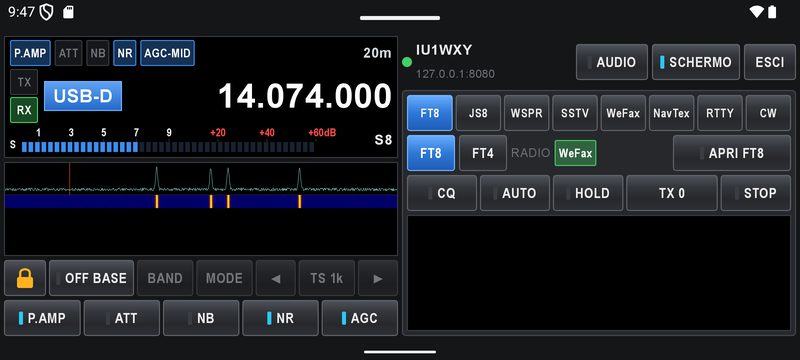Tap the ESCI exit button
The width and height of the screenshot is (800, 360).
click(769, 62)
